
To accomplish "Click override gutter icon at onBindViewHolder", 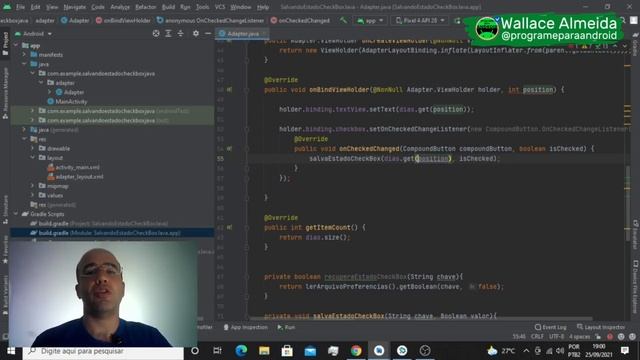I will pyautogui.click(x=229, y=90).
